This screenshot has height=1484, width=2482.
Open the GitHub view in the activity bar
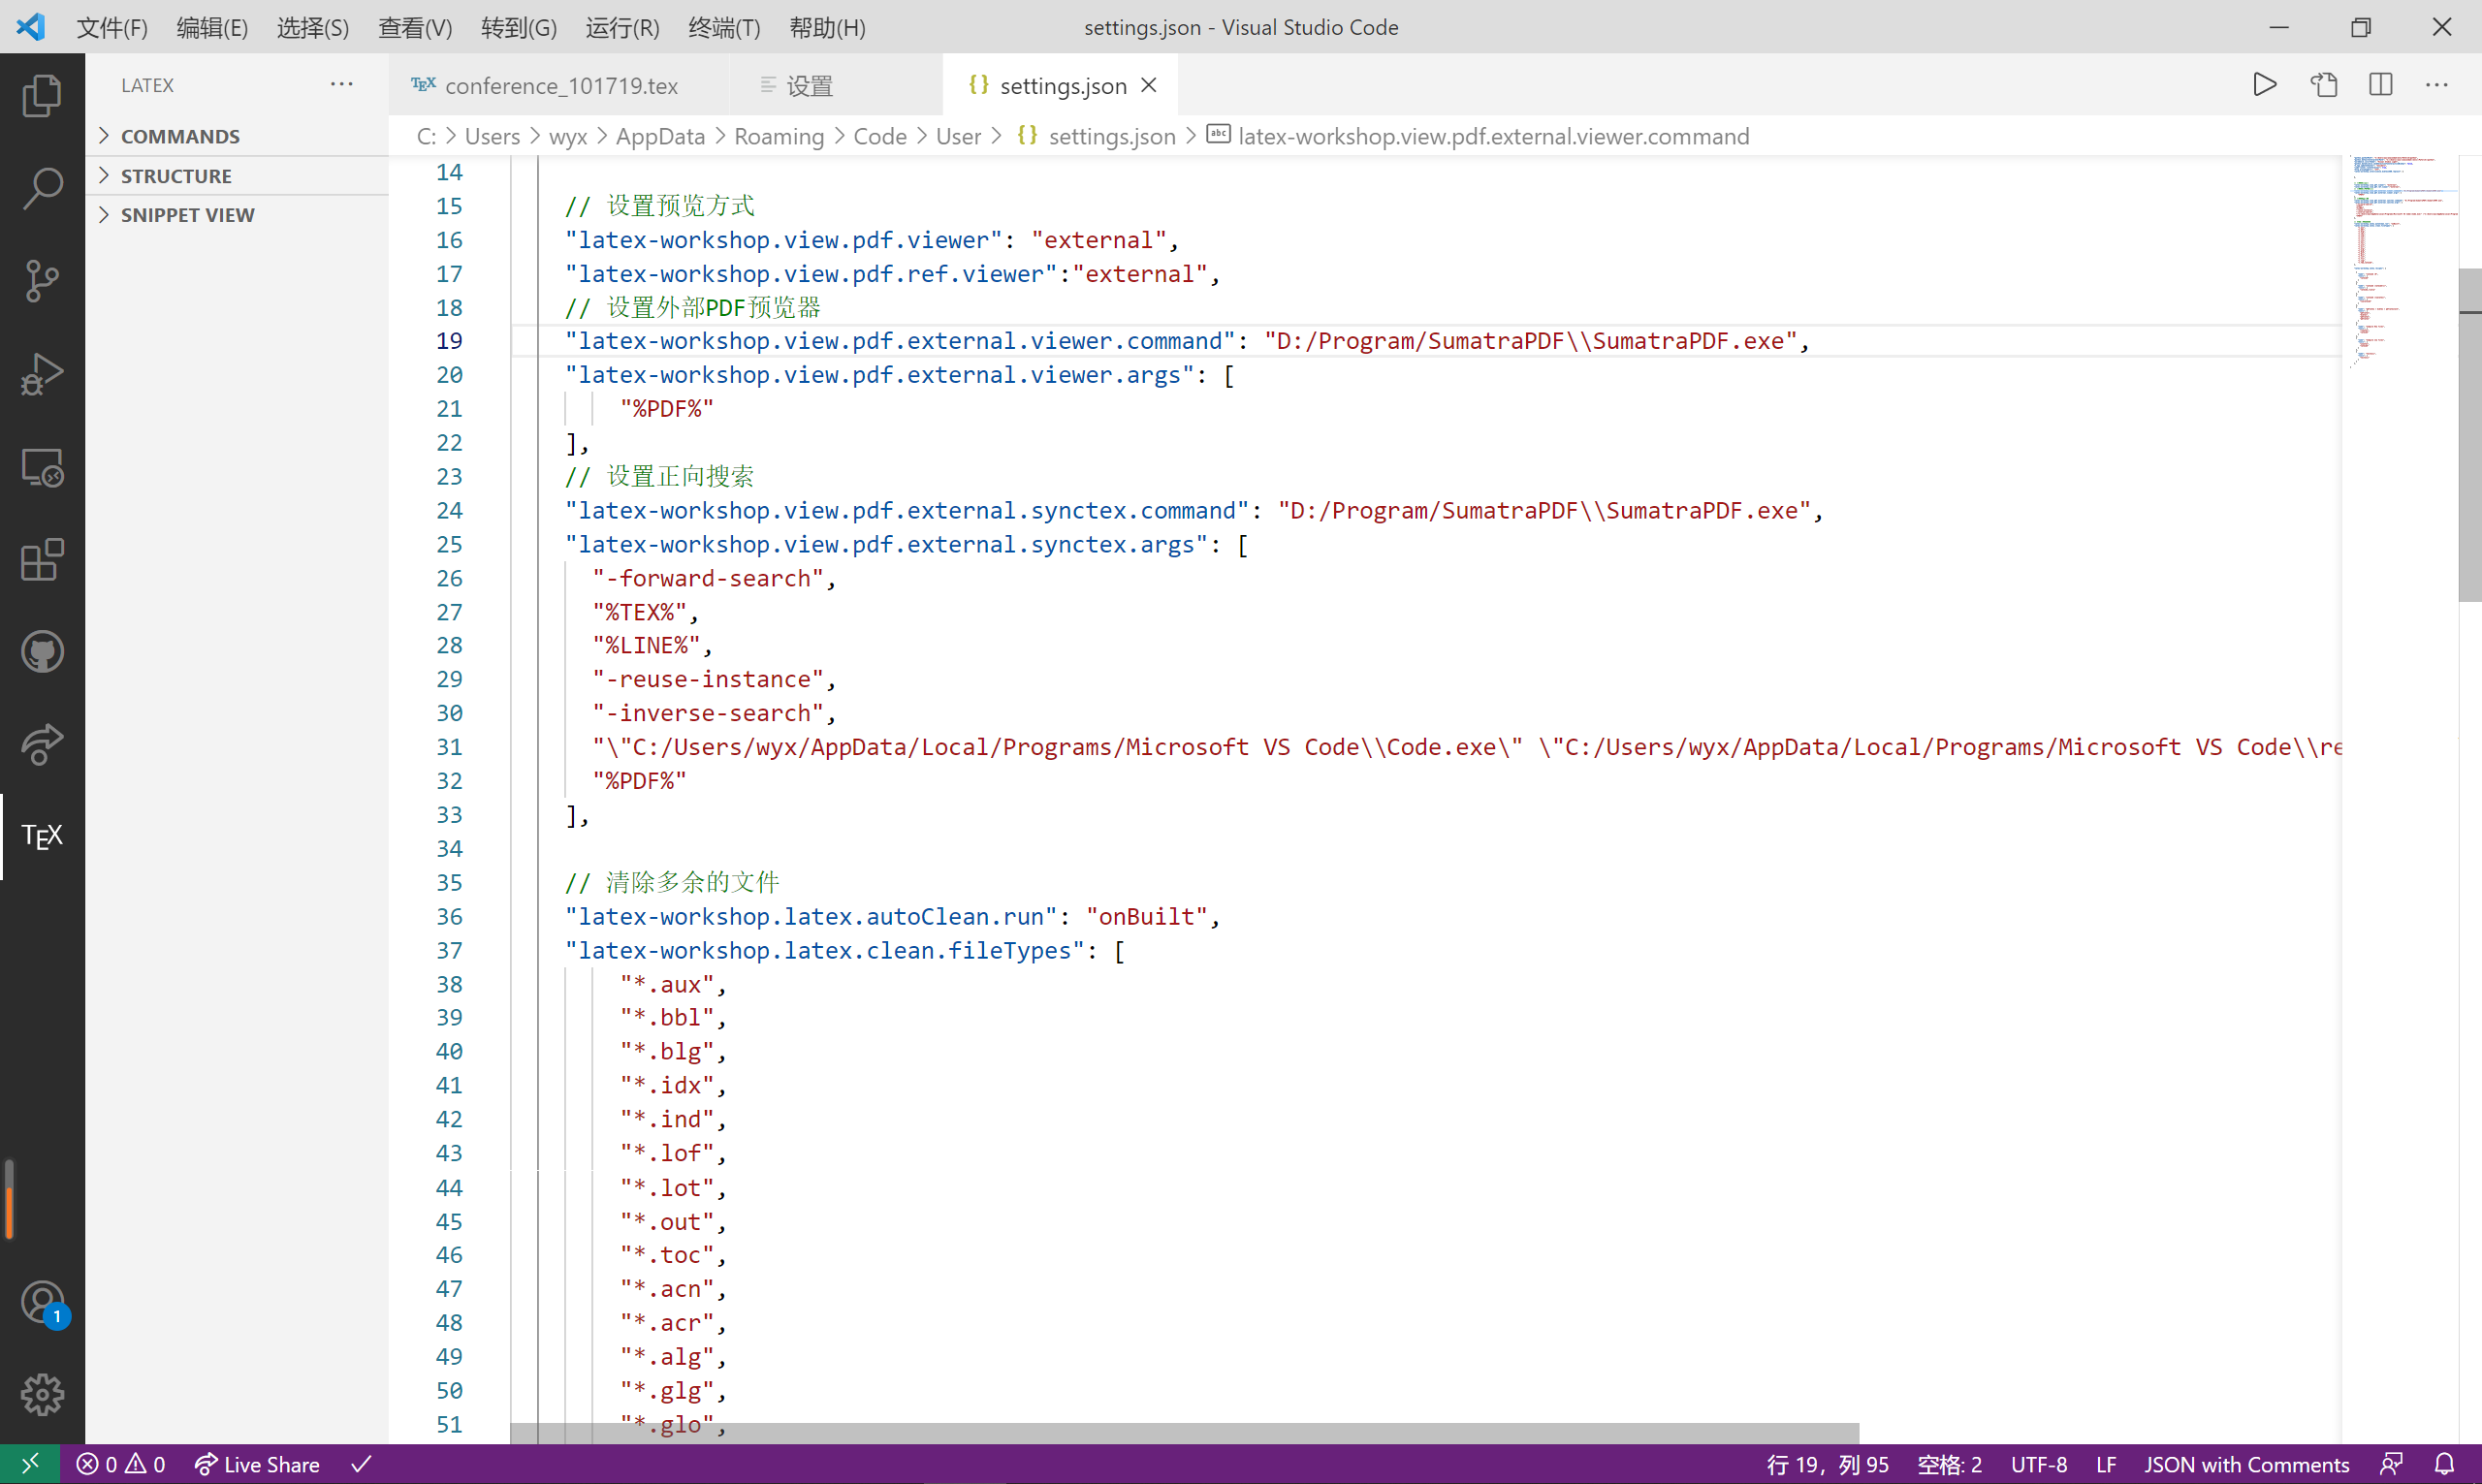point(41,651)
